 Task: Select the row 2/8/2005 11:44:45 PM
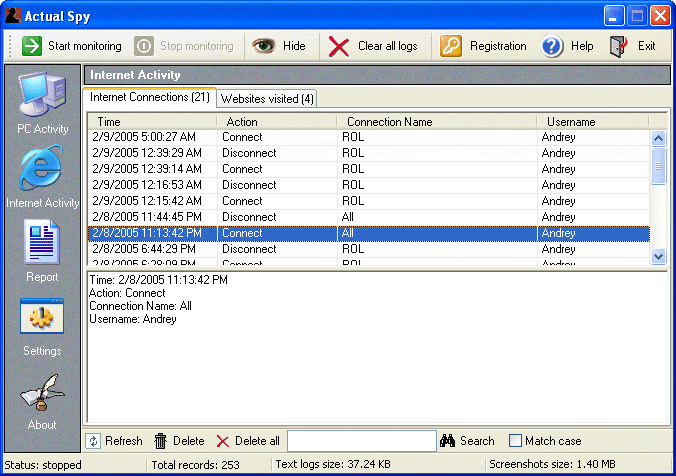[x=369, y=217]
